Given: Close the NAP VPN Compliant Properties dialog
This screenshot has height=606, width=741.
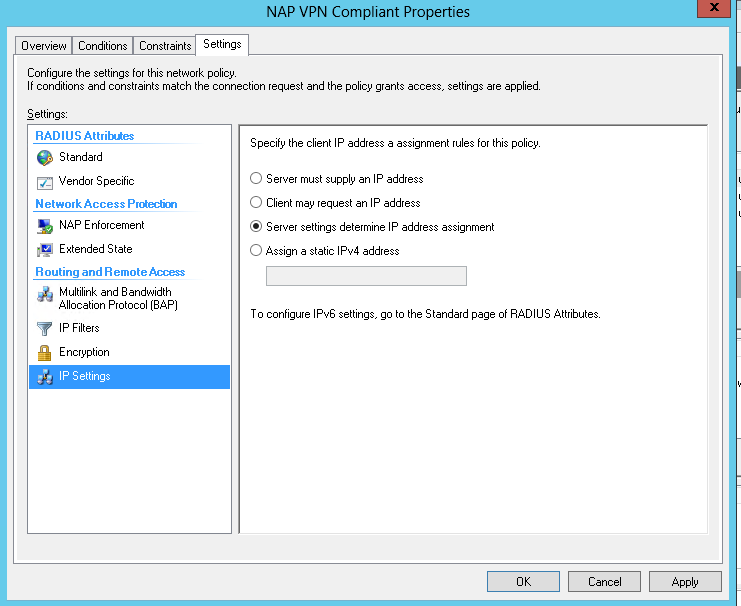Looking at the screenshot, I should (x=714, y=8).
